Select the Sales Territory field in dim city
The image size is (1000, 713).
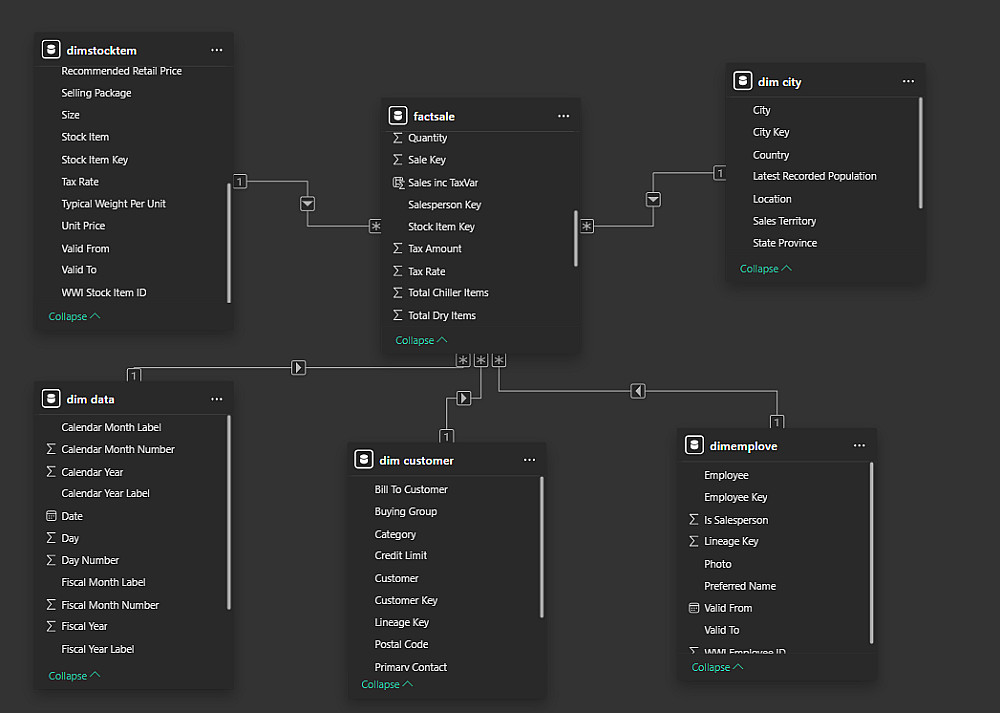[x=784, y=221]
